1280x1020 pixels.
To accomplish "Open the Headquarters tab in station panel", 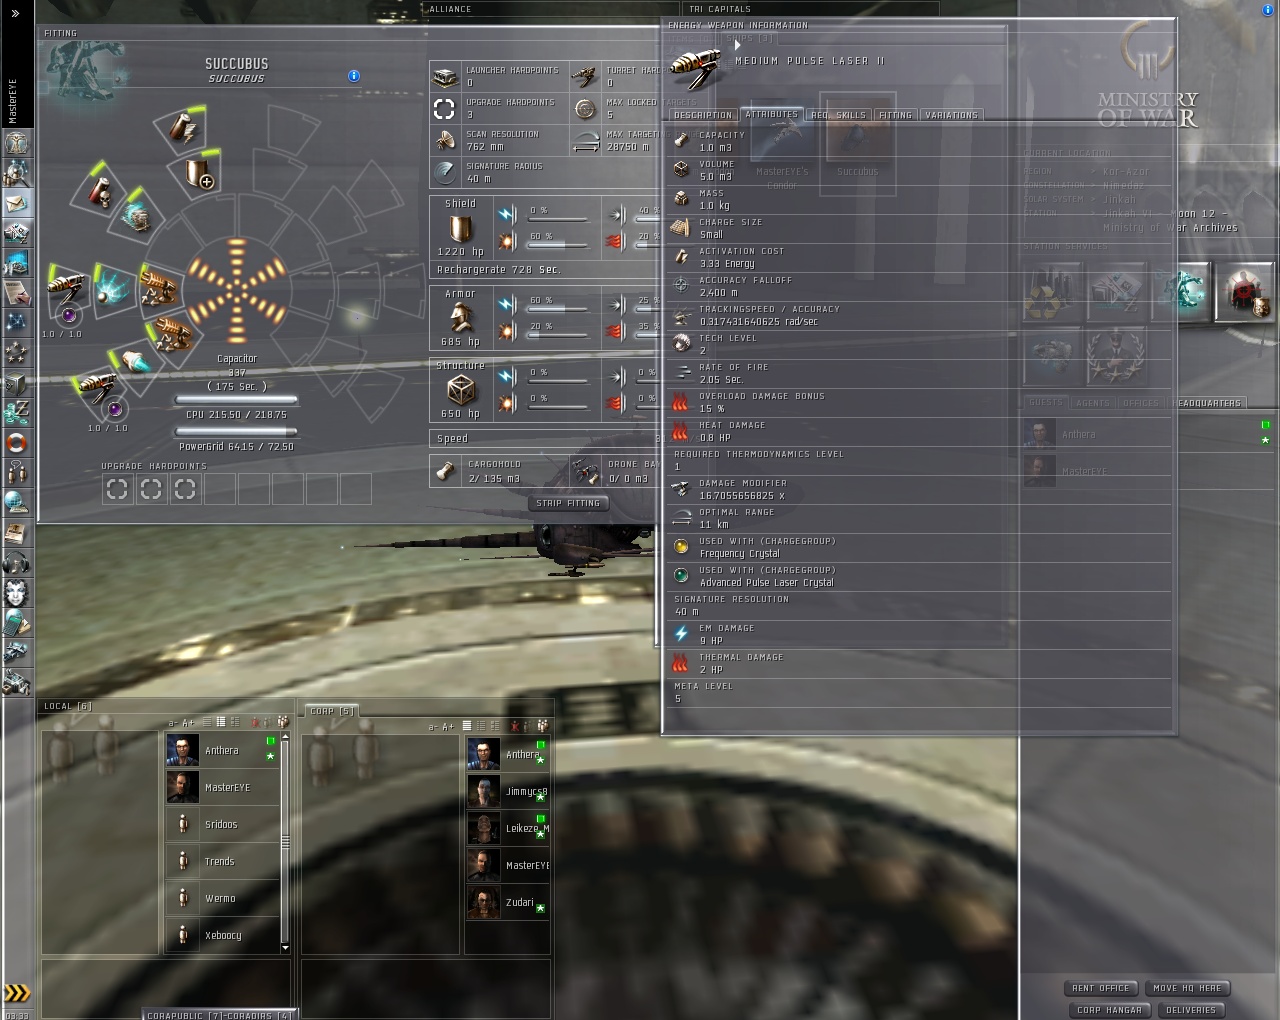I will click(1206, 403).
